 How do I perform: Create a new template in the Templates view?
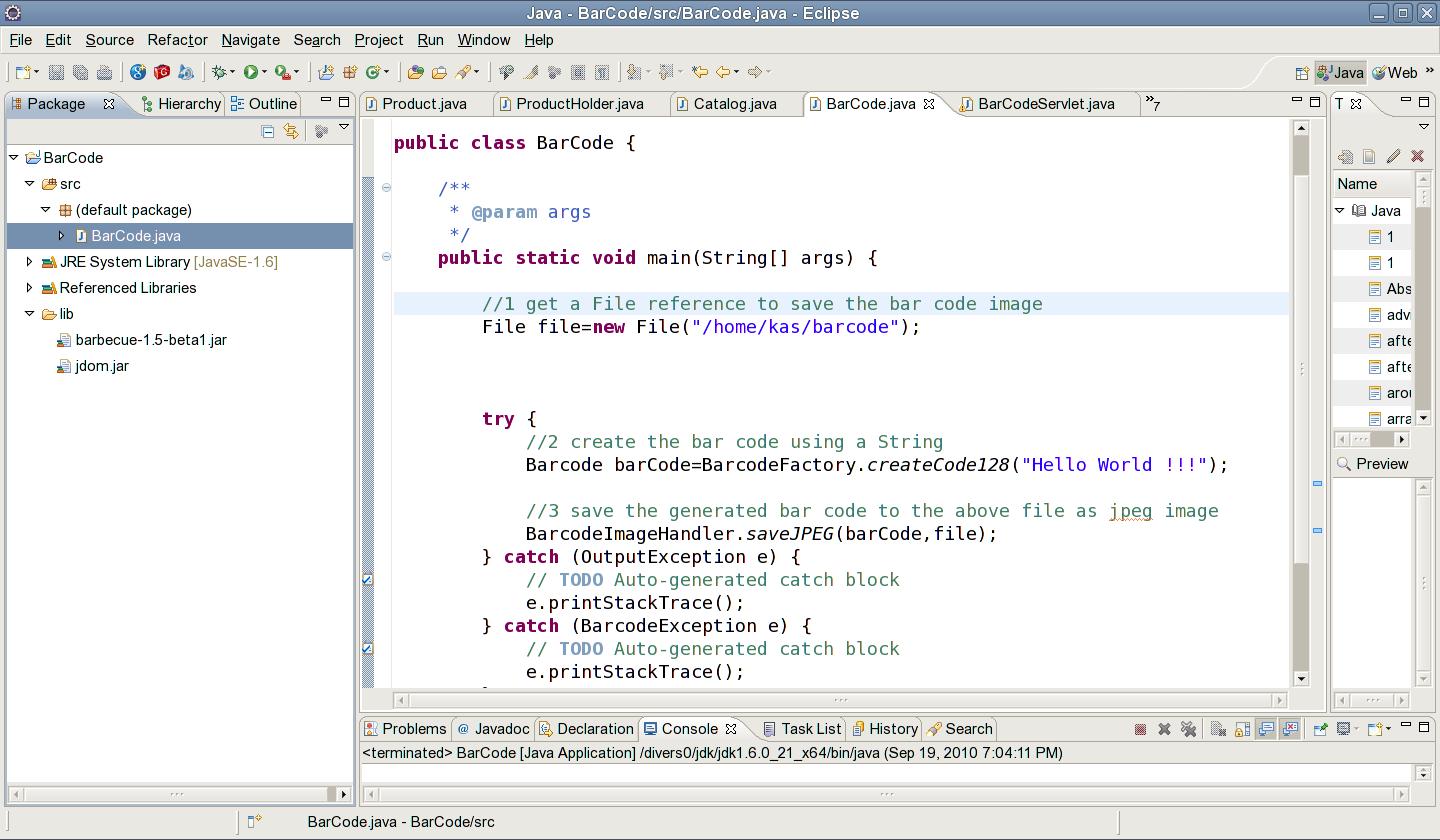[1369, 157]
